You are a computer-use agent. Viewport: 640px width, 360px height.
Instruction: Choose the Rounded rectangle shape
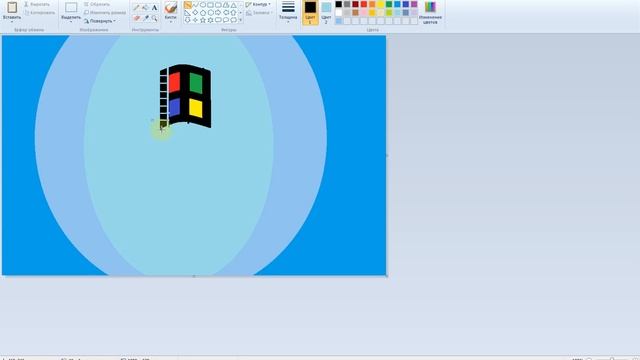point(218,5)
